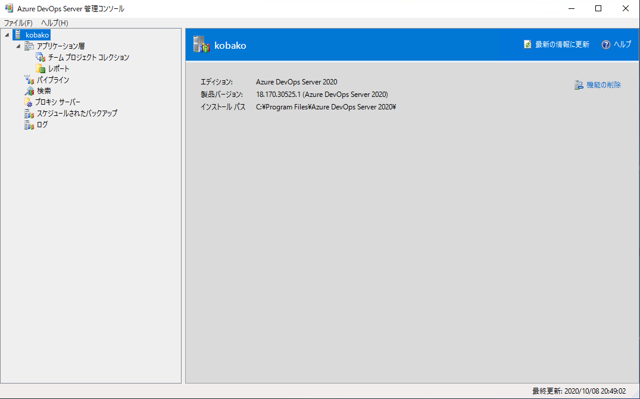This screenshot has height=399, width=640.
Task: Select レポート tree item
Action: click(59, 69)
